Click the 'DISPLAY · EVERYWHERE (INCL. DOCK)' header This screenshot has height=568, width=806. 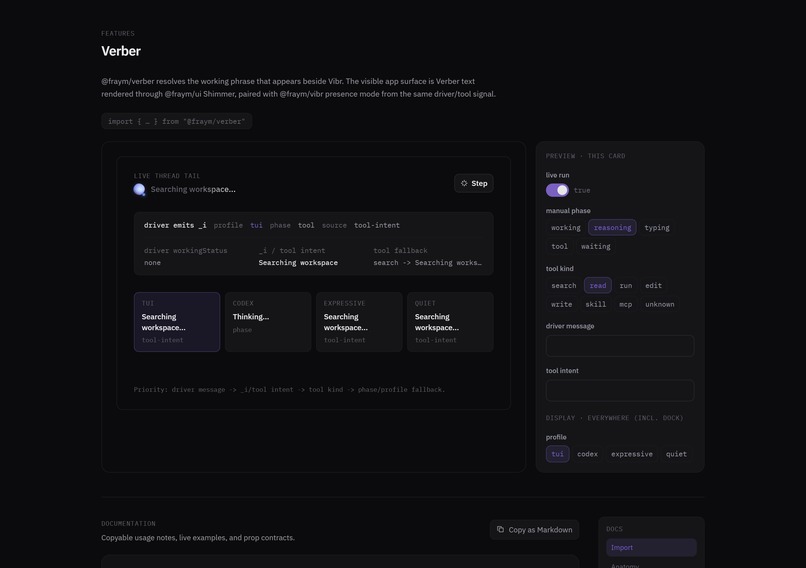click(614, 418)
